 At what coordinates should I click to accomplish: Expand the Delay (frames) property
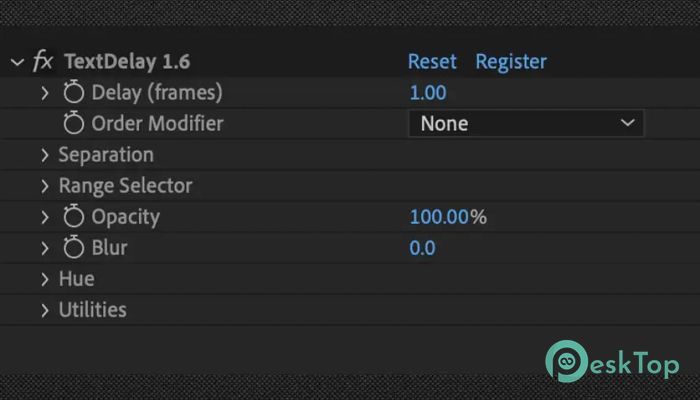(45, 93)
